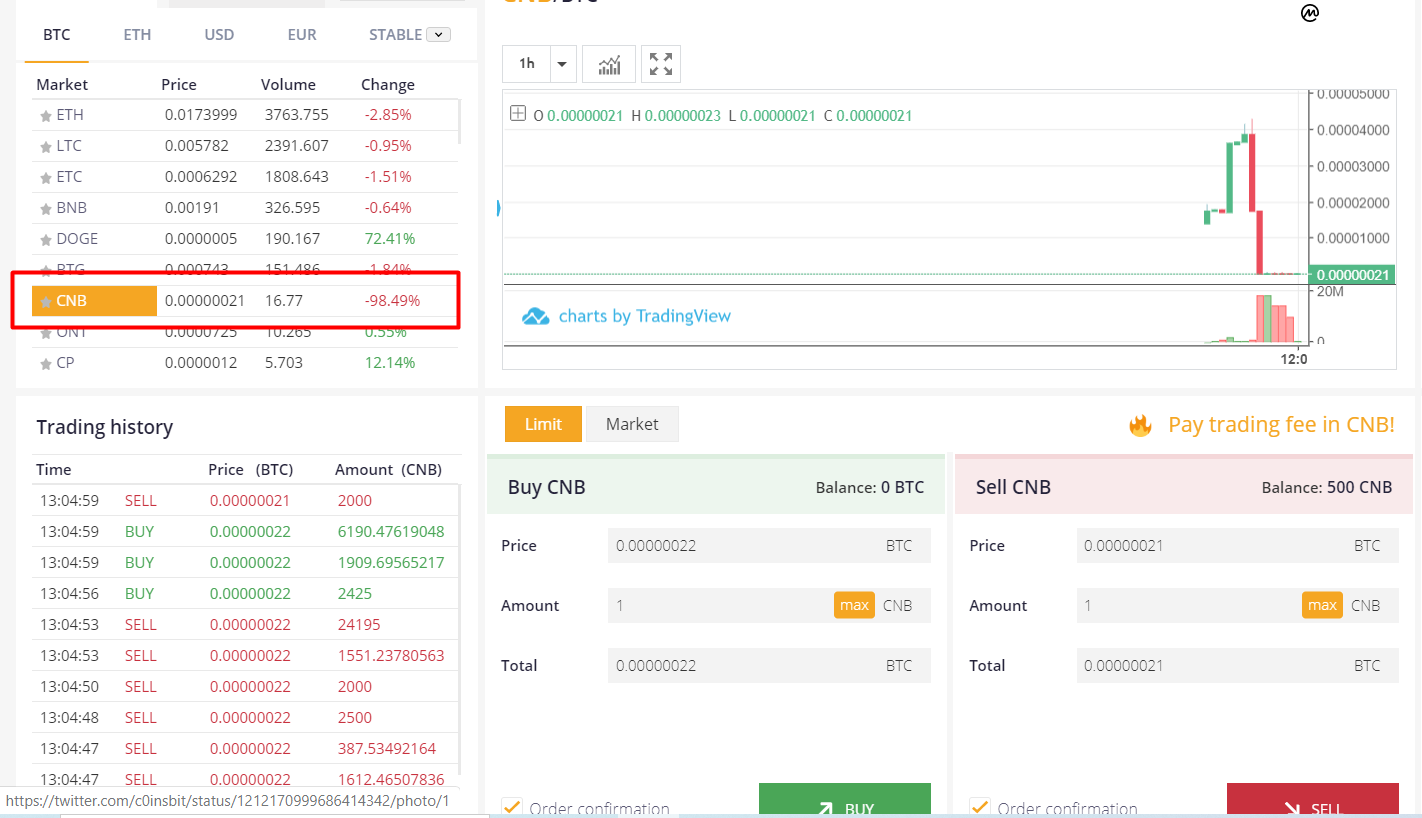
Task: Click max in Buy CNB amount
Action: pyautogui.click(x=854, y=605)
